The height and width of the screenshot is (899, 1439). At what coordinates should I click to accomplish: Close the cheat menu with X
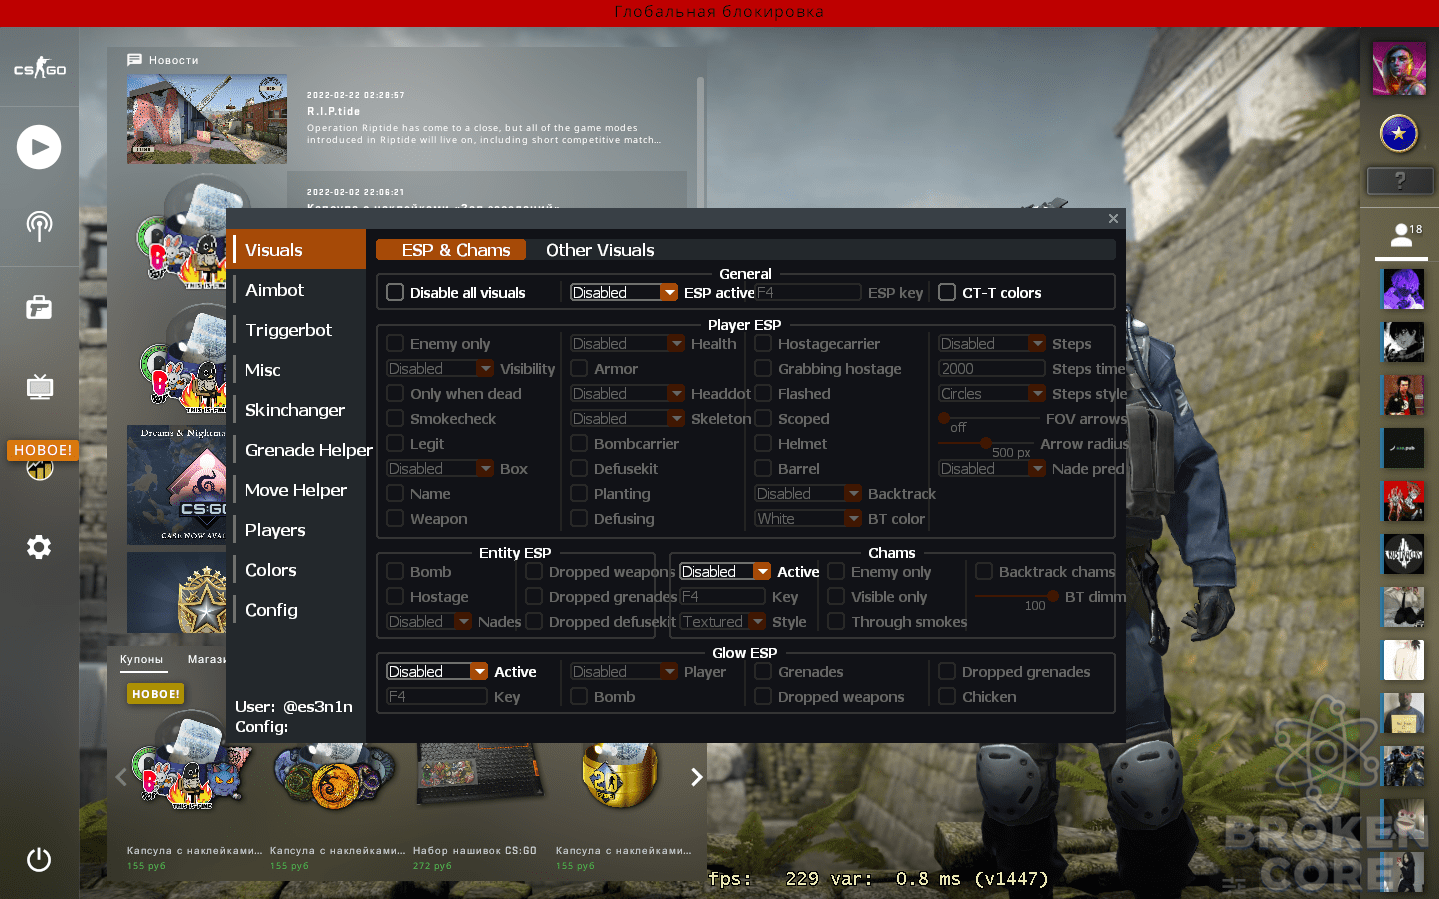coord(1113,218)
